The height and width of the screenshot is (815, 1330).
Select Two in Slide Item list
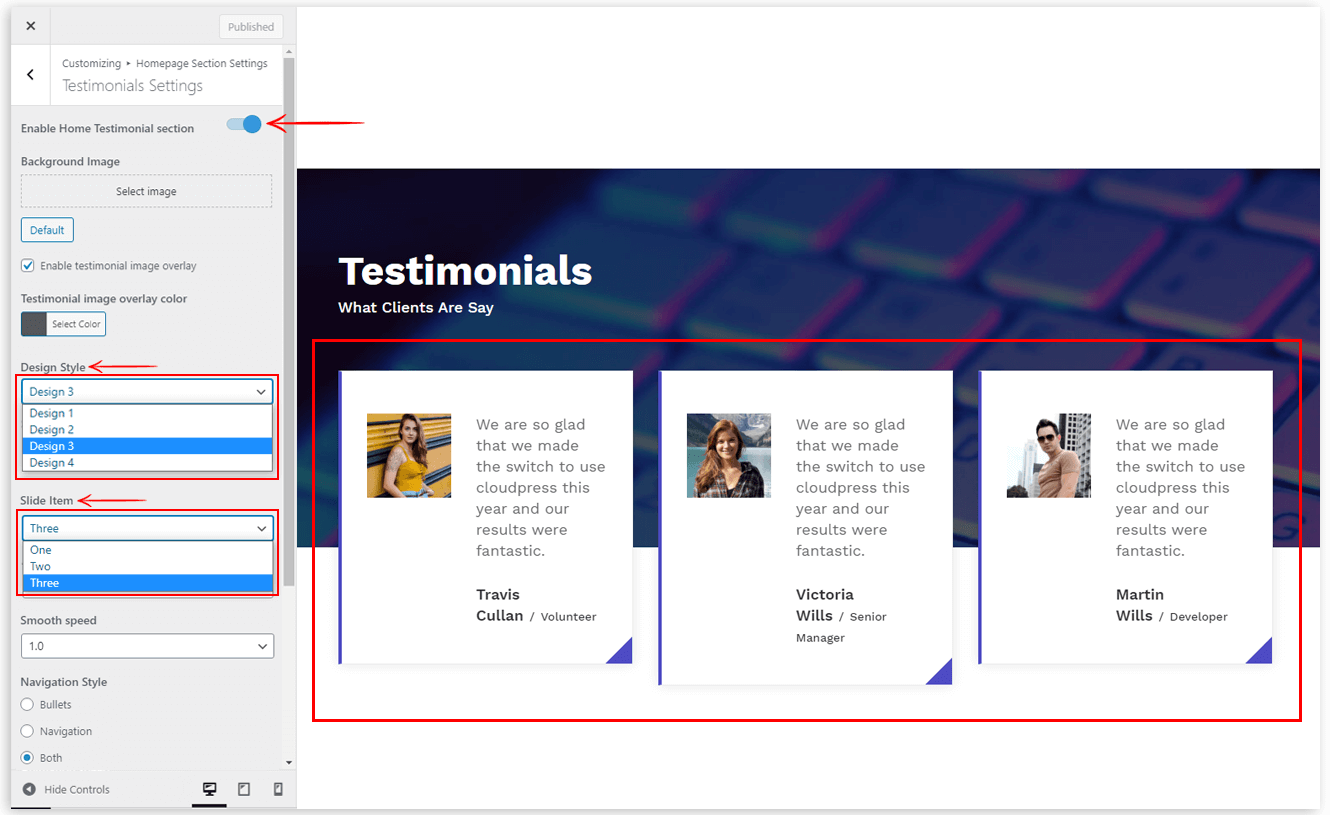click(x=147, y=566)
